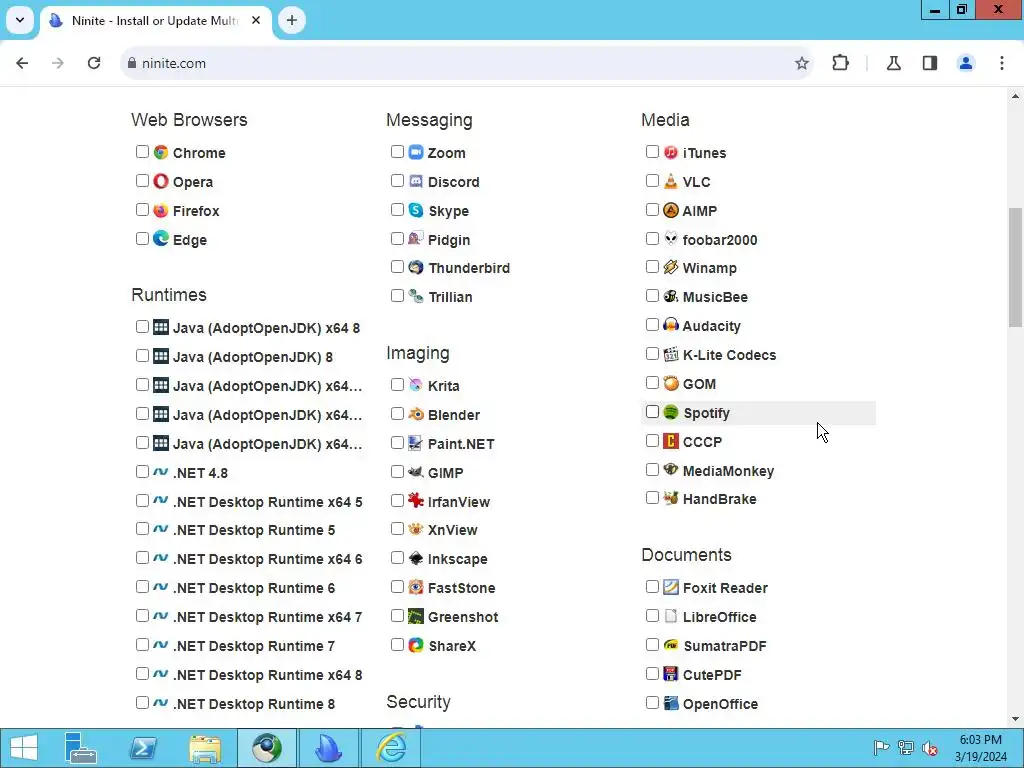1024x768 pixels.
Task: Open the tab search dropdown arrow
Action: (20, 20)
